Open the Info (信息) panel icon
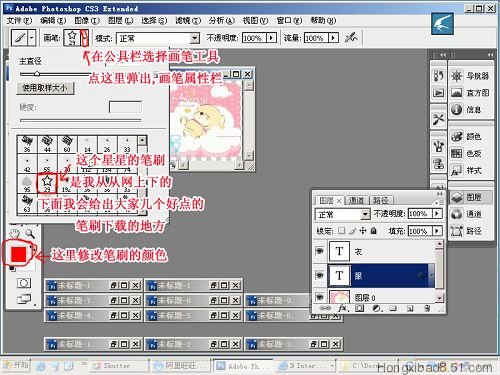This screenshot has height=375, width=500. click(456, 109)
